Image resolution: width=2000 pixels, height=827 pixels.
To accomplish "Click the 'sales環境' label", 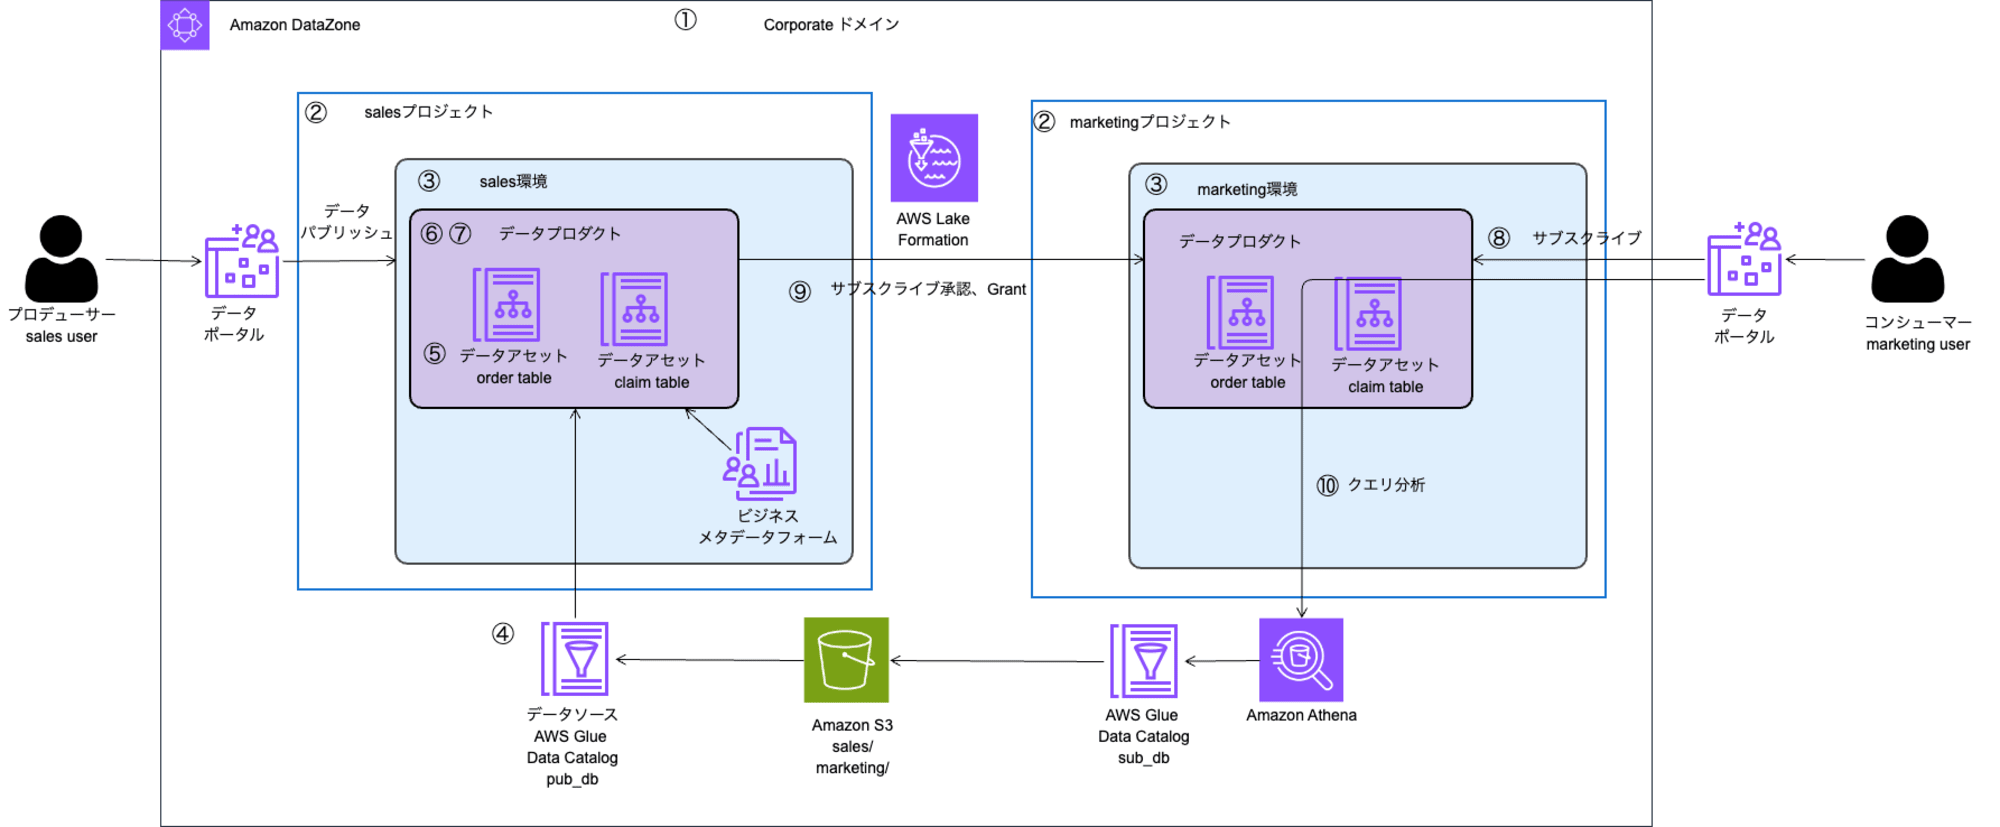I will coord(513,181).
